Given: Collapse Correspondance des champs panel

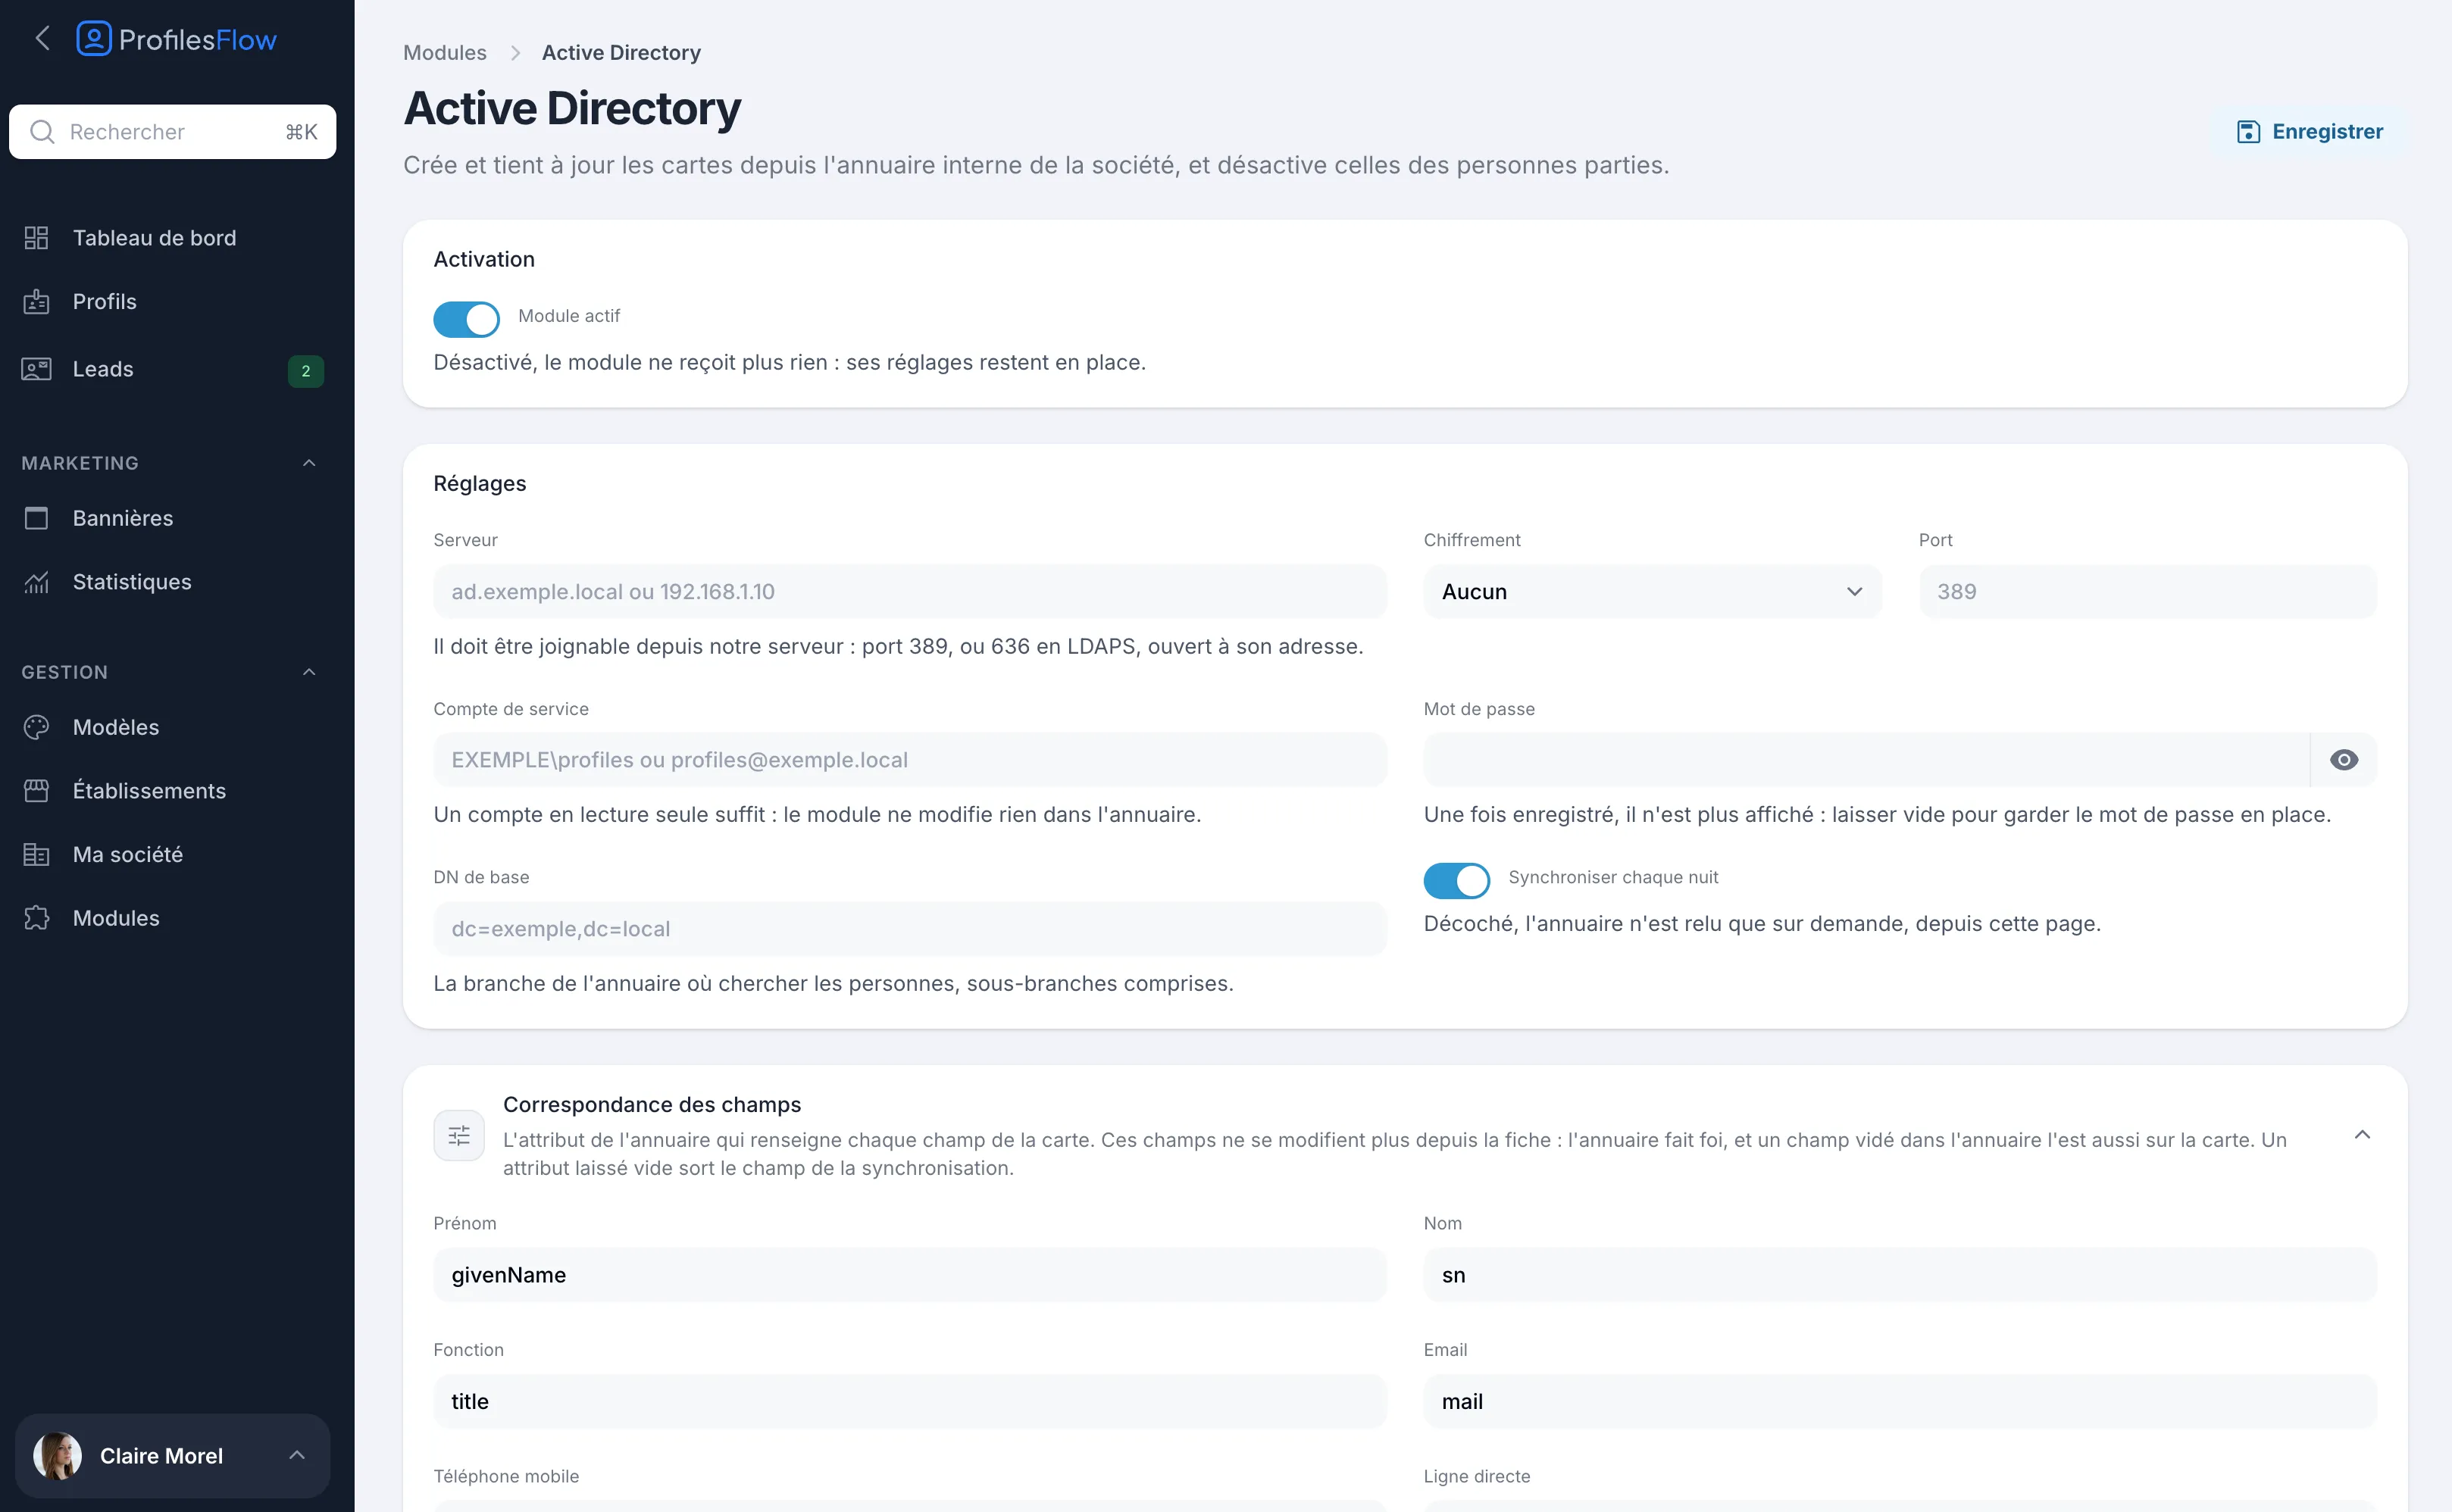Looking at the screenshot, I should point(2362,1135).
